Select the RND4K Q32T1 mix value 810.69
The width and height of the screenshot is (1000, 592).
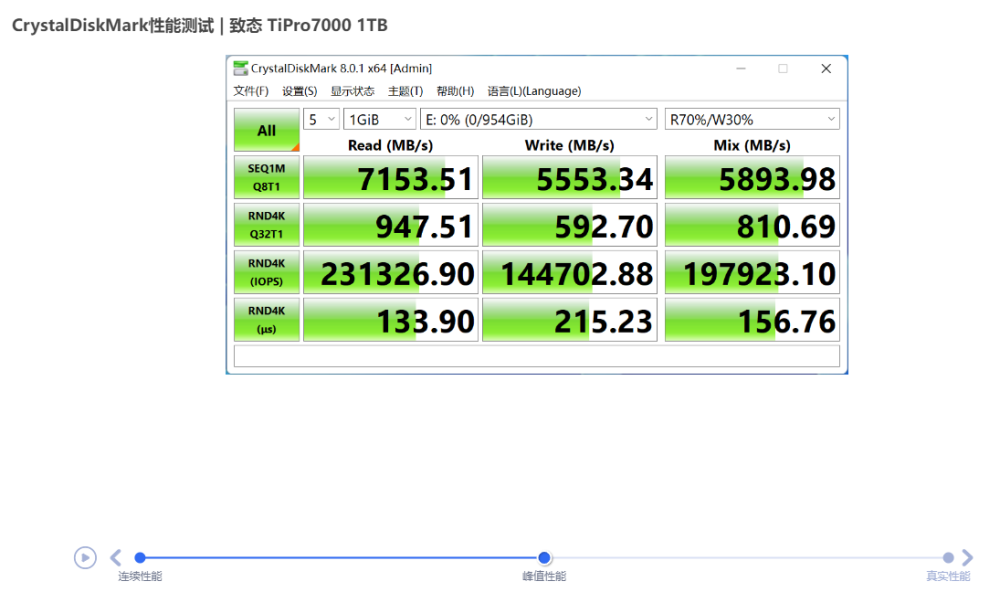[x=752, y=225]
